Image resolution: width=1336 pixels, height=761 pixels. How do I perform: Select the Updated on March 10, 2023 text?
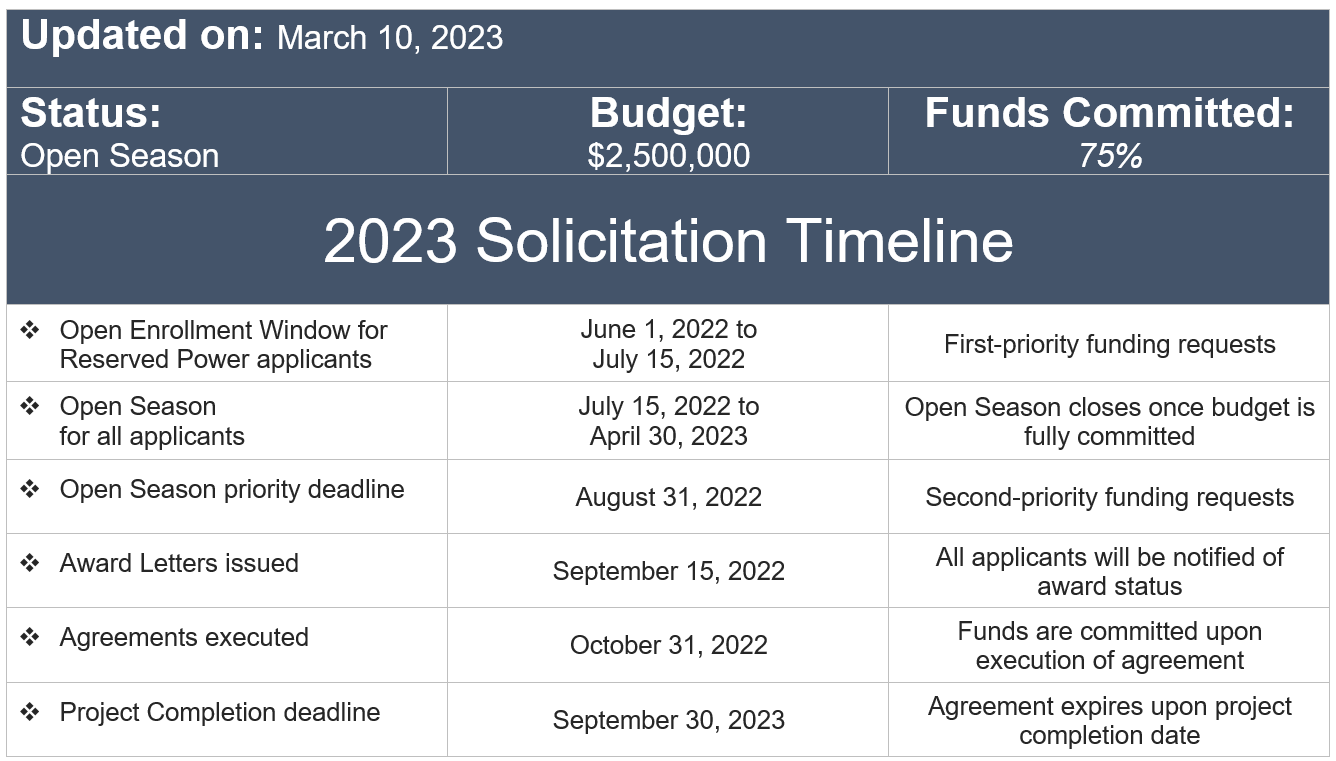click(x=262, y=36)
